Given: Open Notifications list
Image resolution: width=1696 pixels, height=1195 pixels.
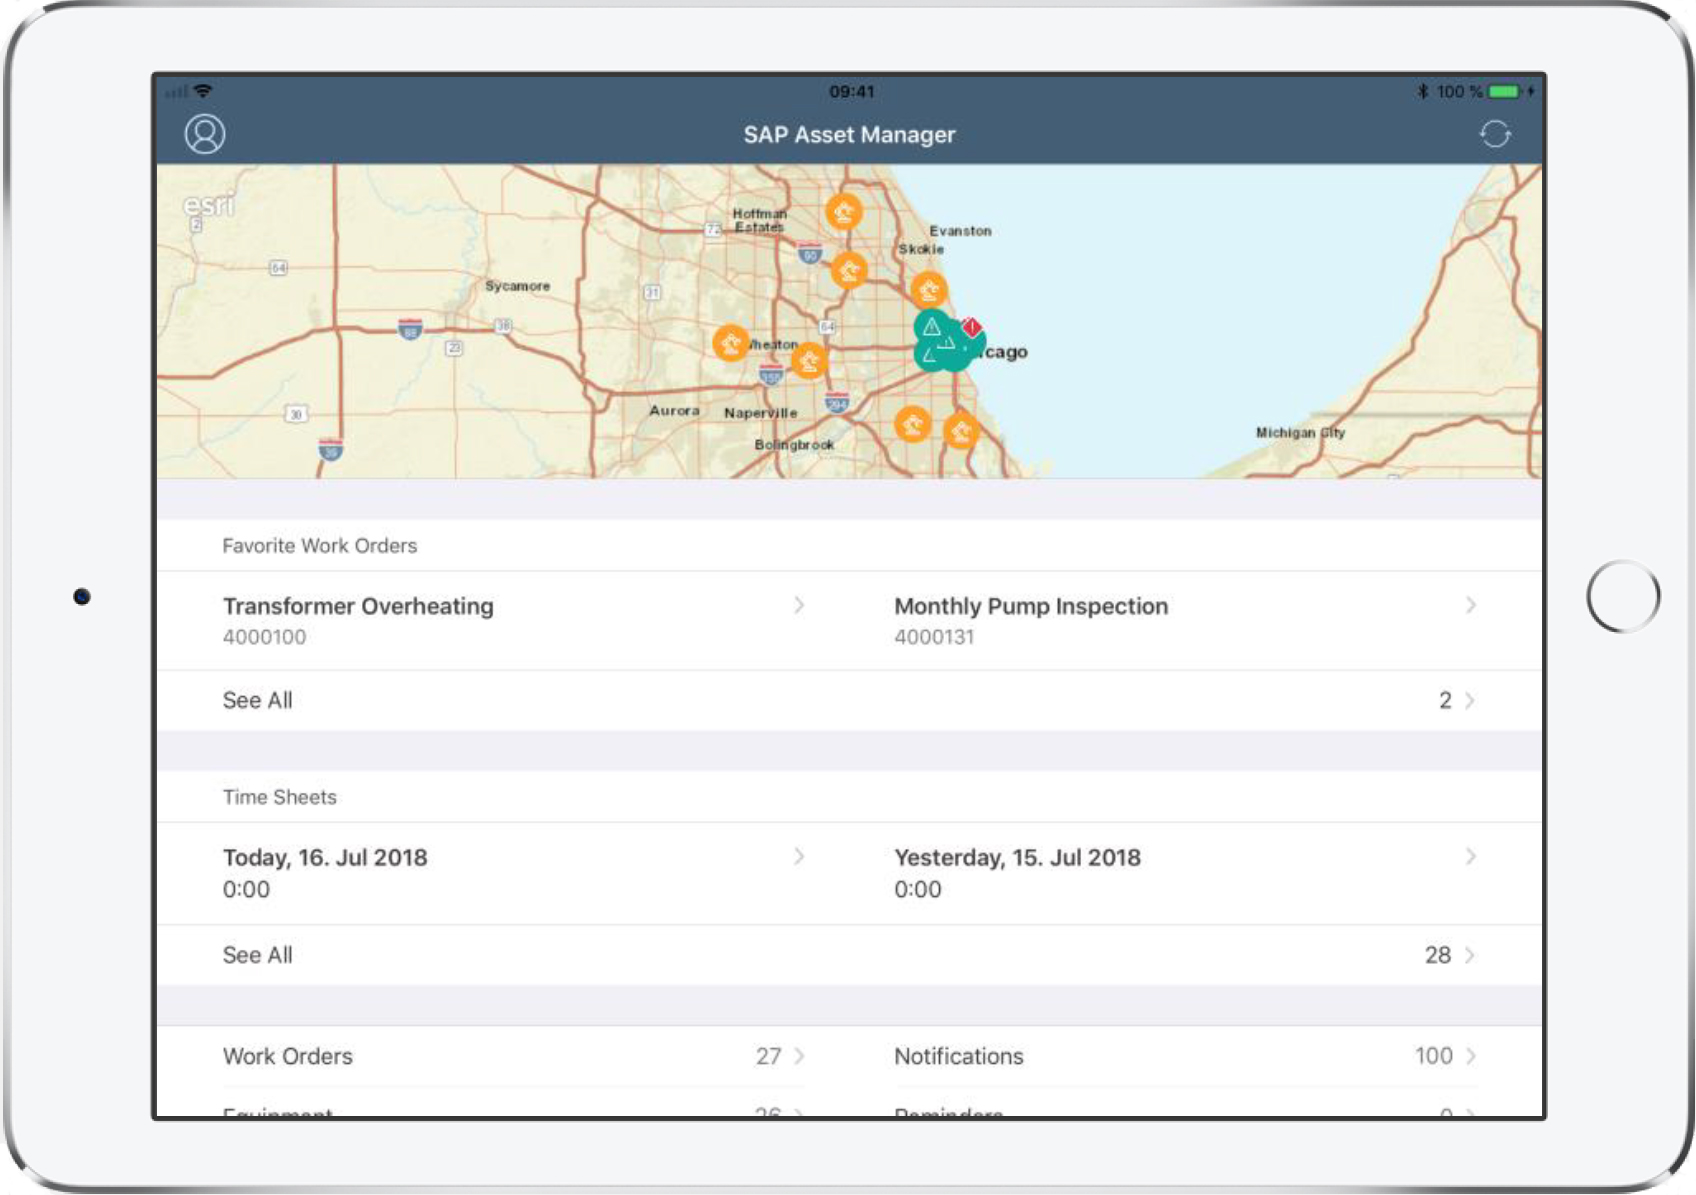Looking at the screenshot, I should [1186, 1056].
